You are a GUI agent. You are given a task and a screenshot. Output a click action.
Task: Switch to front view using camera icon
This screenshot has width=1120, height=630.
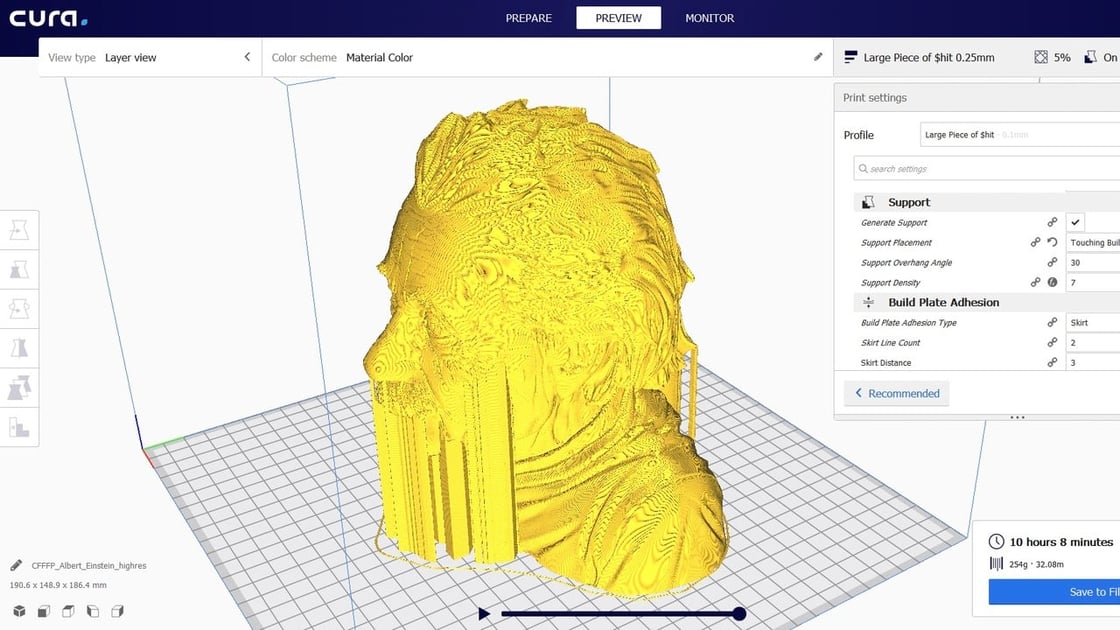click(41, 610)
